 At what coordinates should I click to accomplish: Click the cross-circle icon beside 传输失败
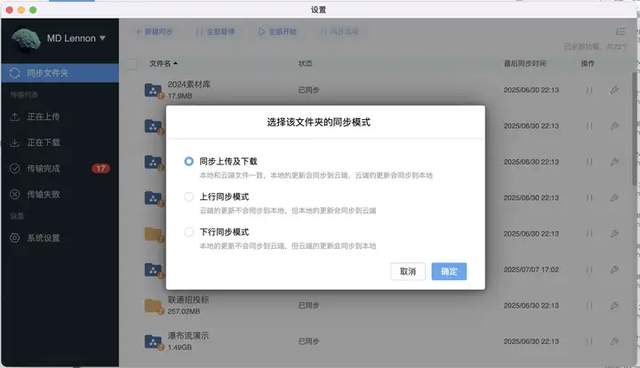(x=15, y=194)
